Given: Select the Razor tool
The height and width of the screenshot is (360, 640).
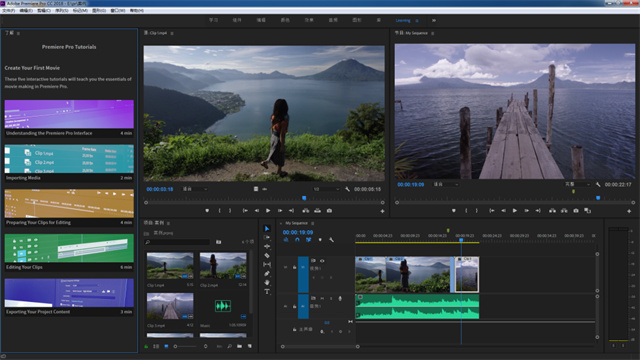Looking at the screenshot, I should click(x=267, y=256).
